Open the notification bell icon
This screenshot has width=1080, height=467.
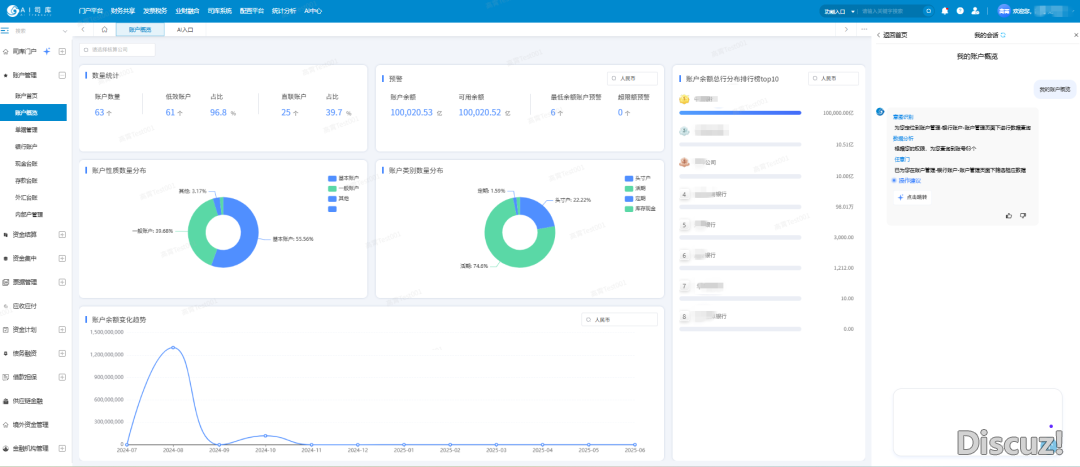coord(944,11)
